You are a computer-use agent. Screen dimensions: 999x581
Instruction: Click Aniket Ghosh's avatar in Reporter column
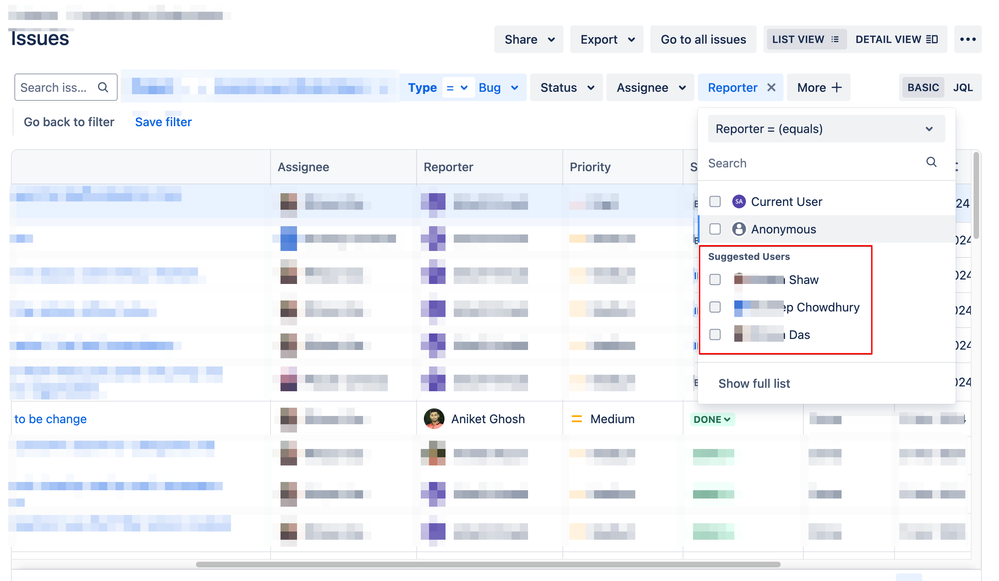(x=434, y=419)
